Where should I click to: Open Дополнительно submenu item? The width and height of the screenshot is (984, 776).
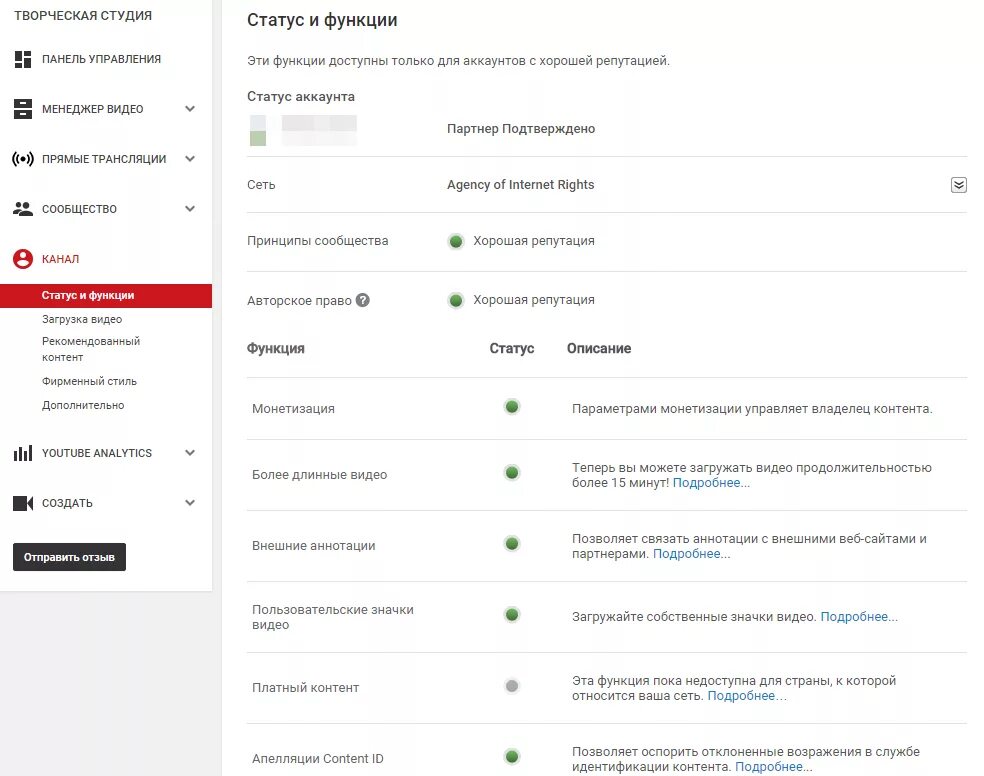[83, 405]
